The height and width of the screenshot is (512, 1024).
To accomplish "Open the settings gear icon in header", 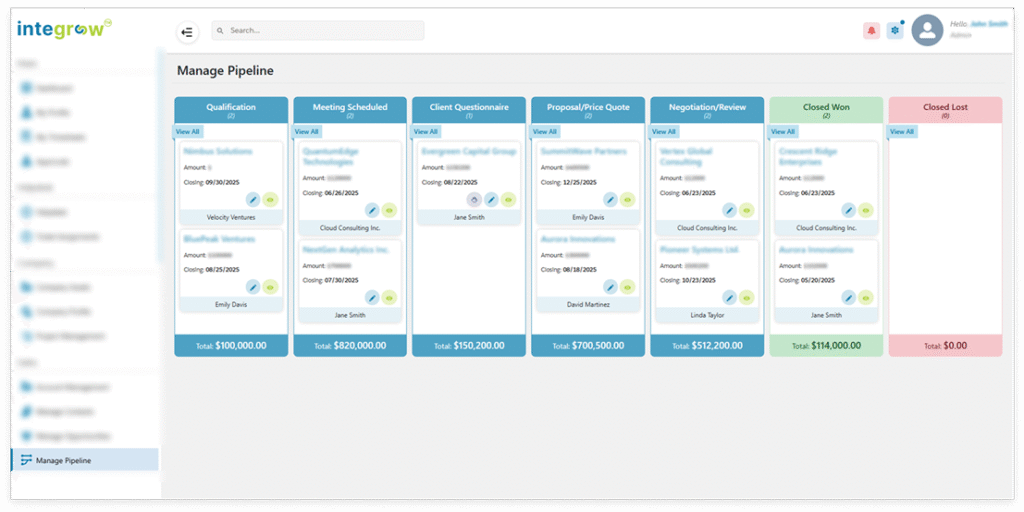I will [x=894, y=31].
